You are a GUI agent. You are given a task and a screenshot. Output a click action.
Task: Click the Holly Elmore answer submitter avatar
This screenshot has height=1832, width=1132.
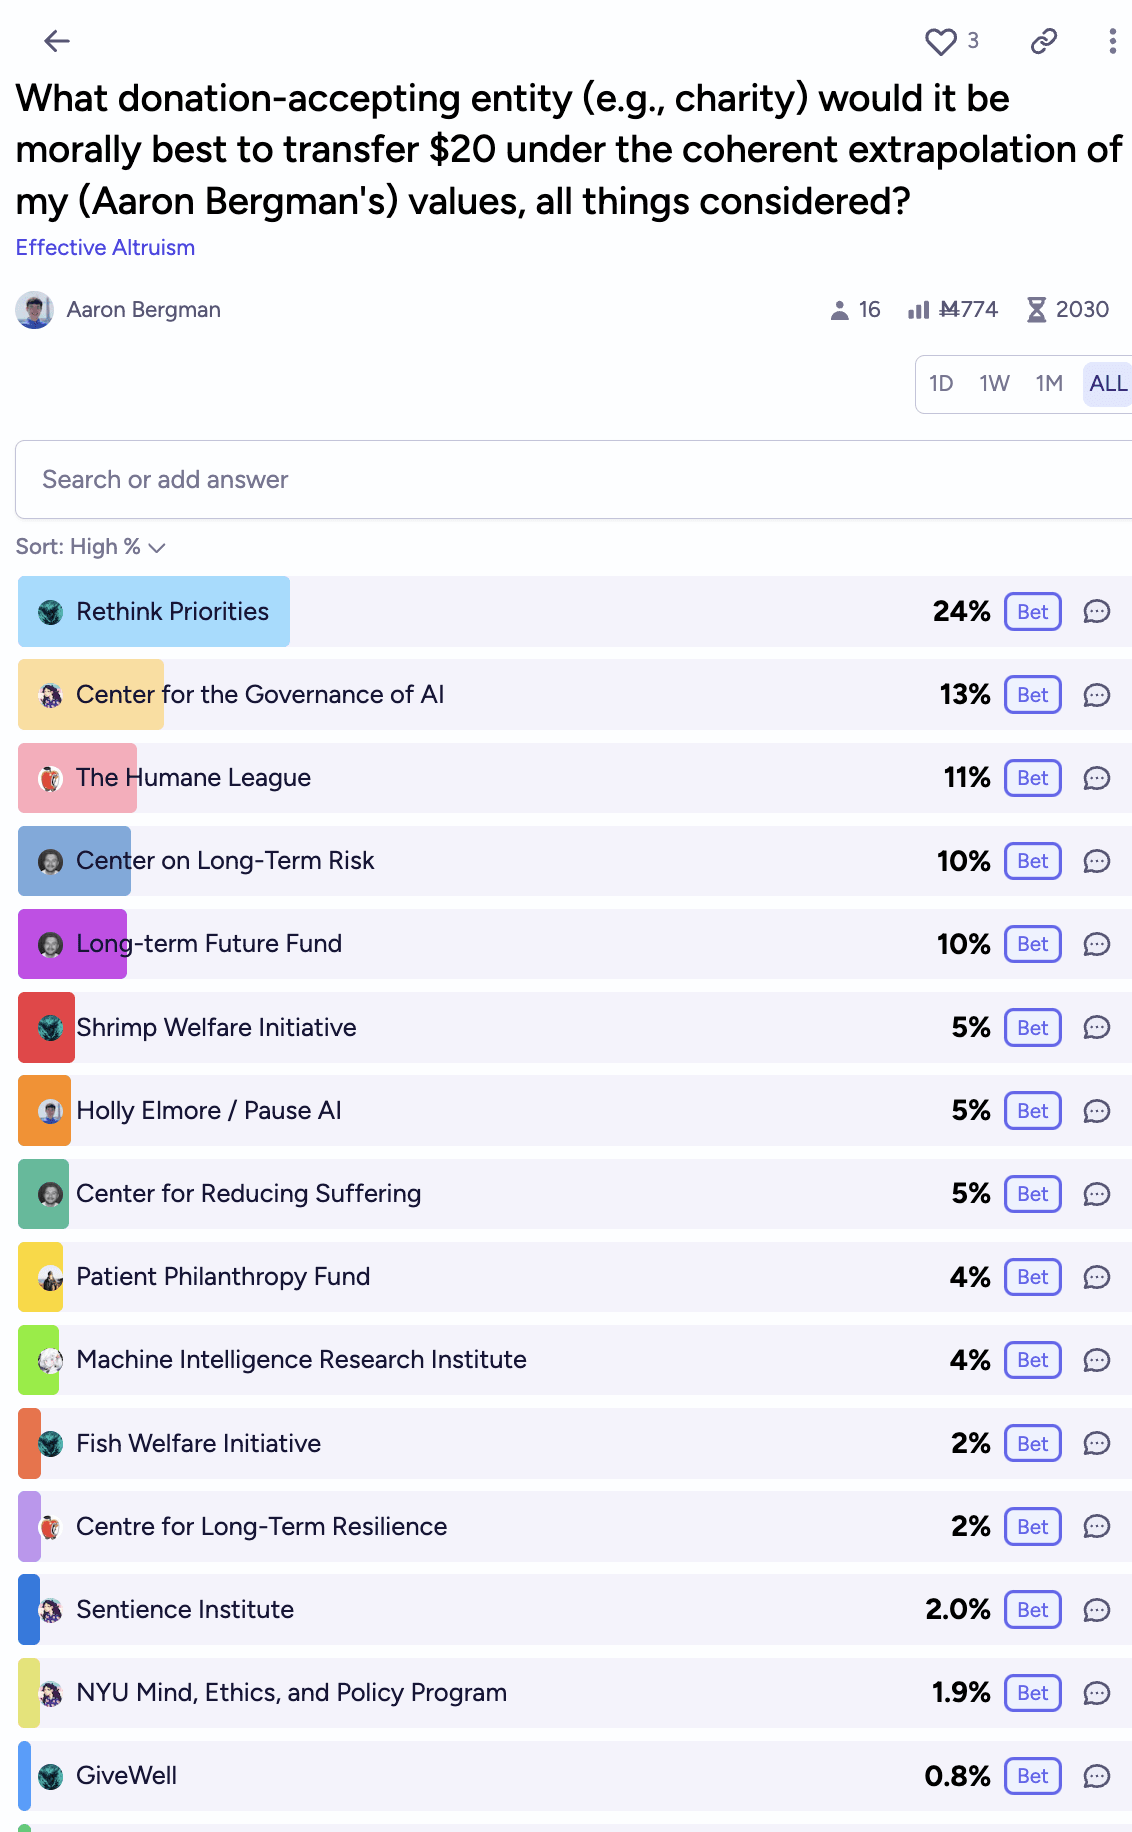(x=51, y=1111)
